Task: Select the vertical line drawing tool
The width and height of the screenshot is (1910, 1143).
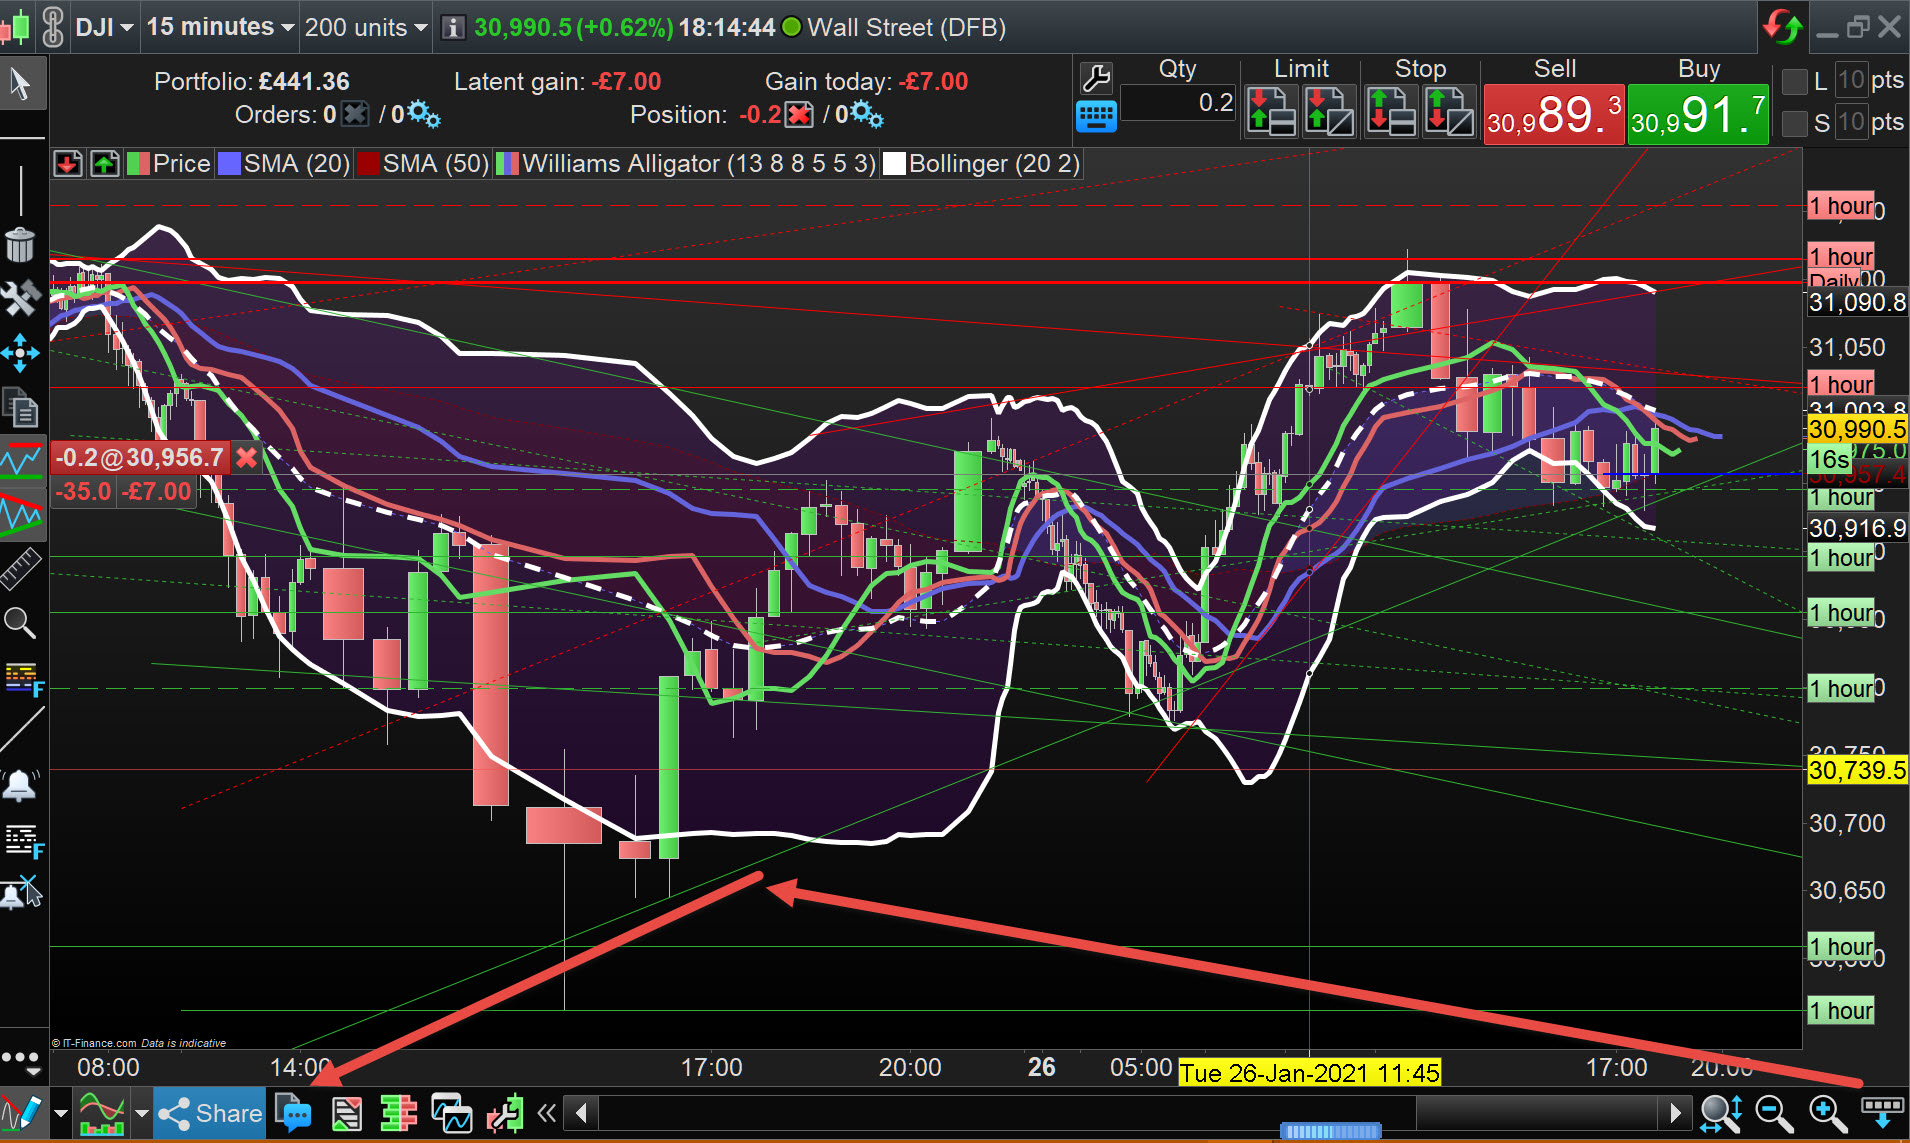Action: point(21,190)
